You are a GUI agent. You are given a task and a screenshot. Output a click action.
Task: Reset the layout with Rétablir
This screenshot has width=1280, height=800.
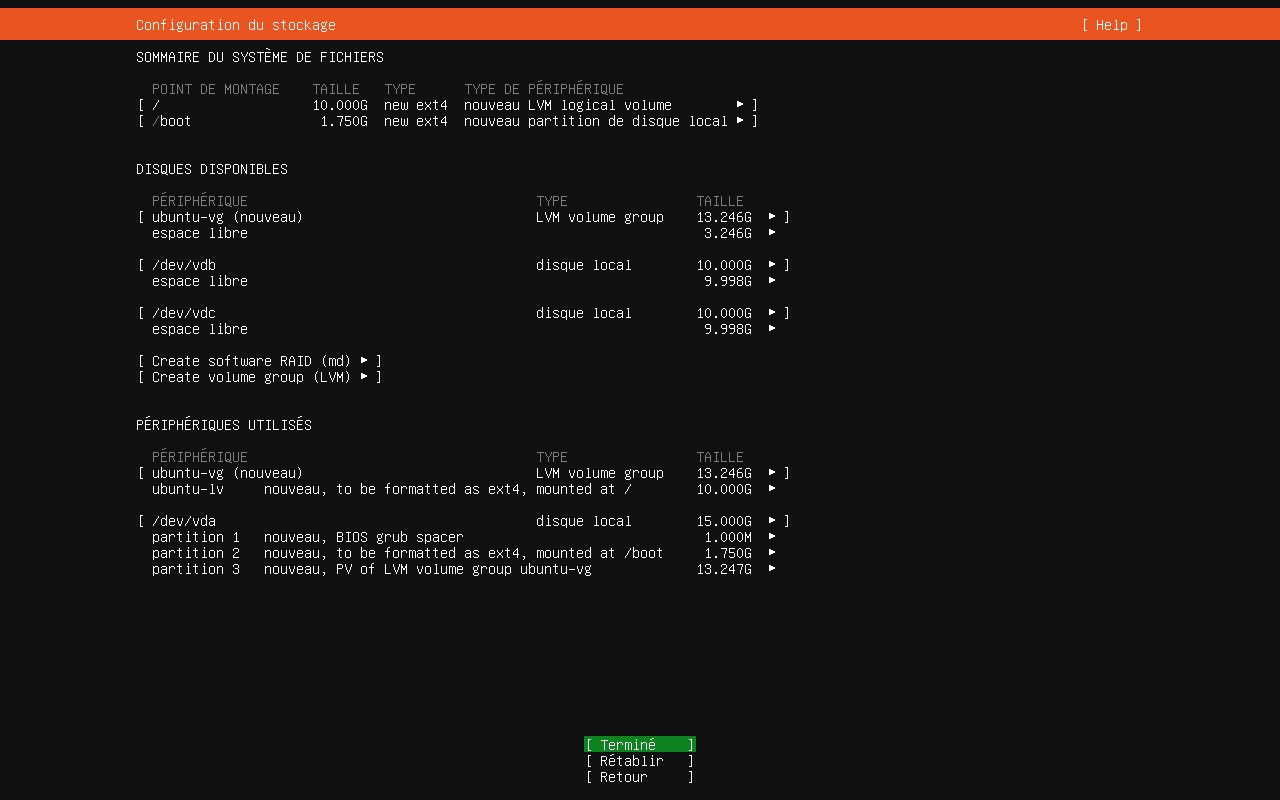[640, 761]
